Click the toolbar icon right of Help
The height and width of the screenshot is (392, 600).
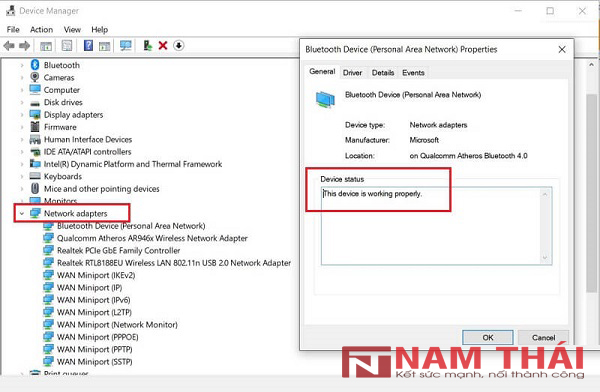(x=104, y=46)
